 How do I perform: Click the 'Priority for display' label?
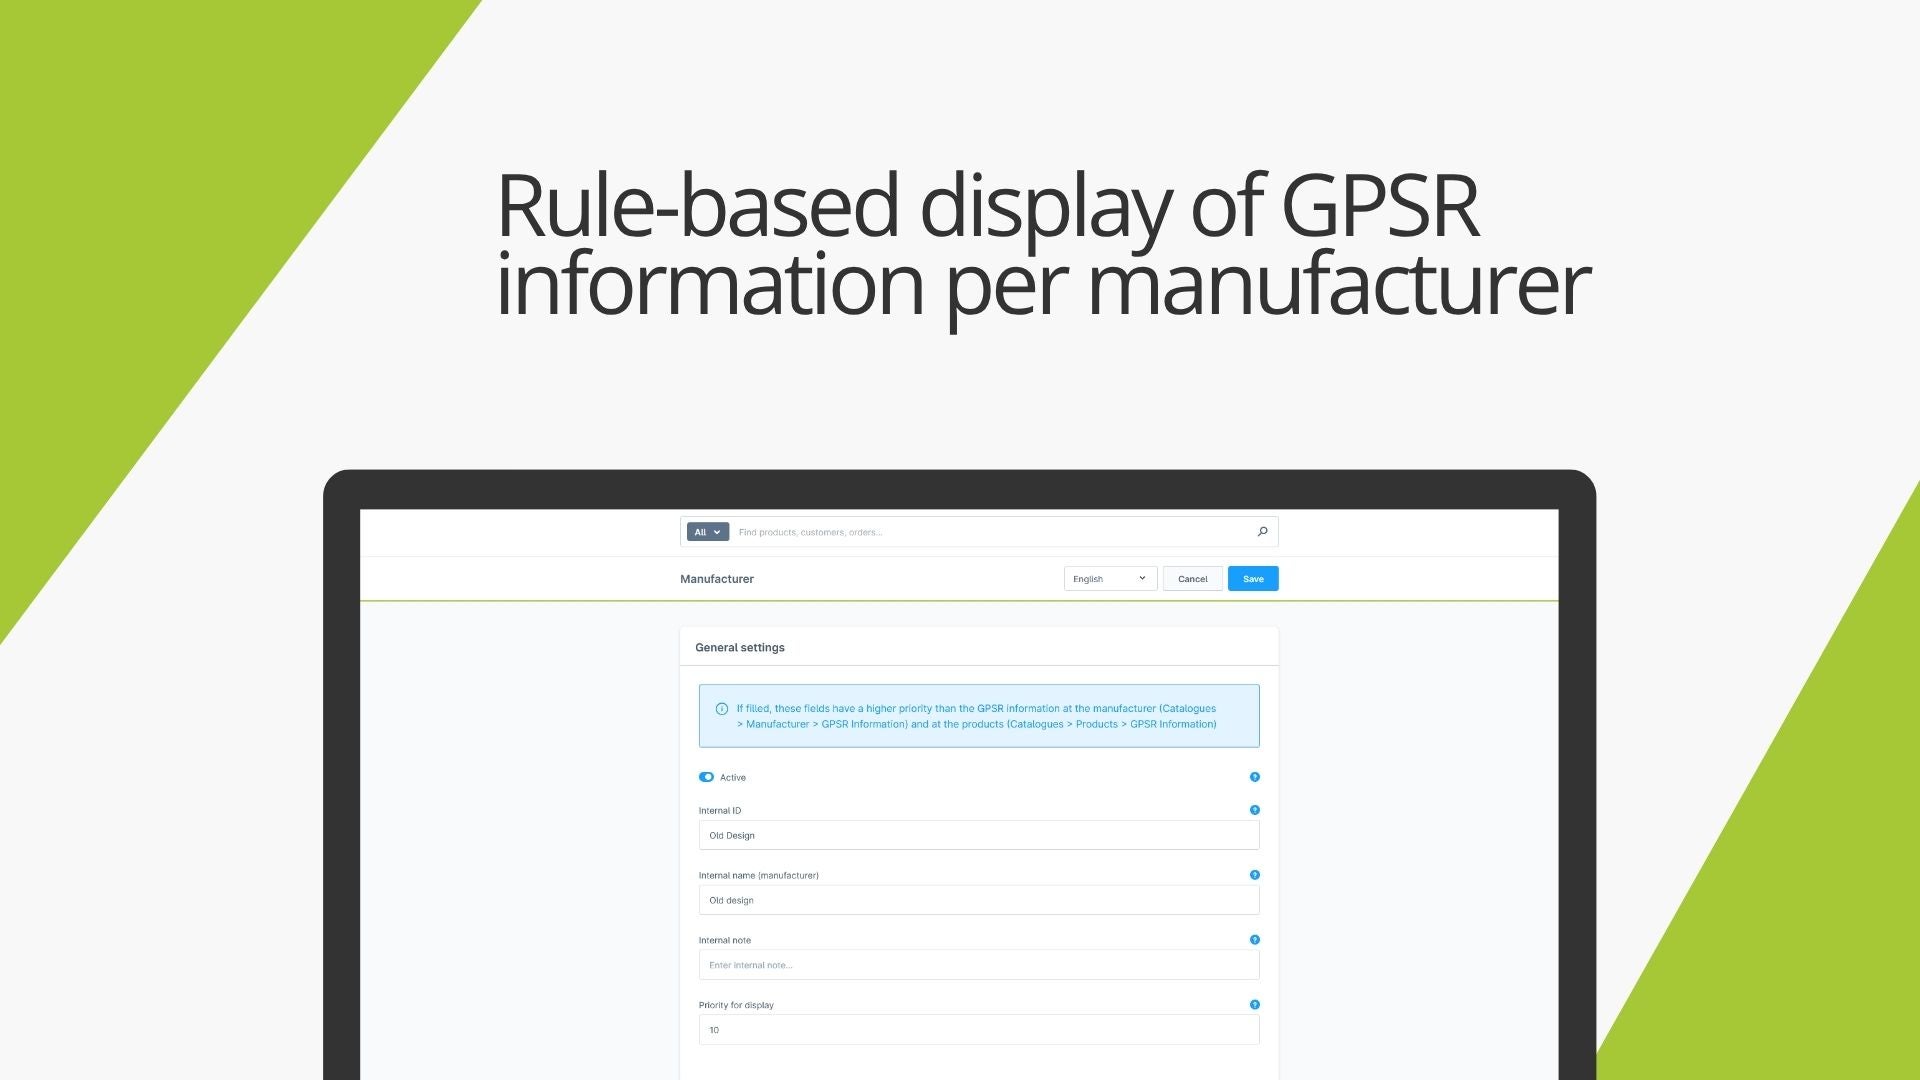pyautogui.click(x=736, y=1005)
